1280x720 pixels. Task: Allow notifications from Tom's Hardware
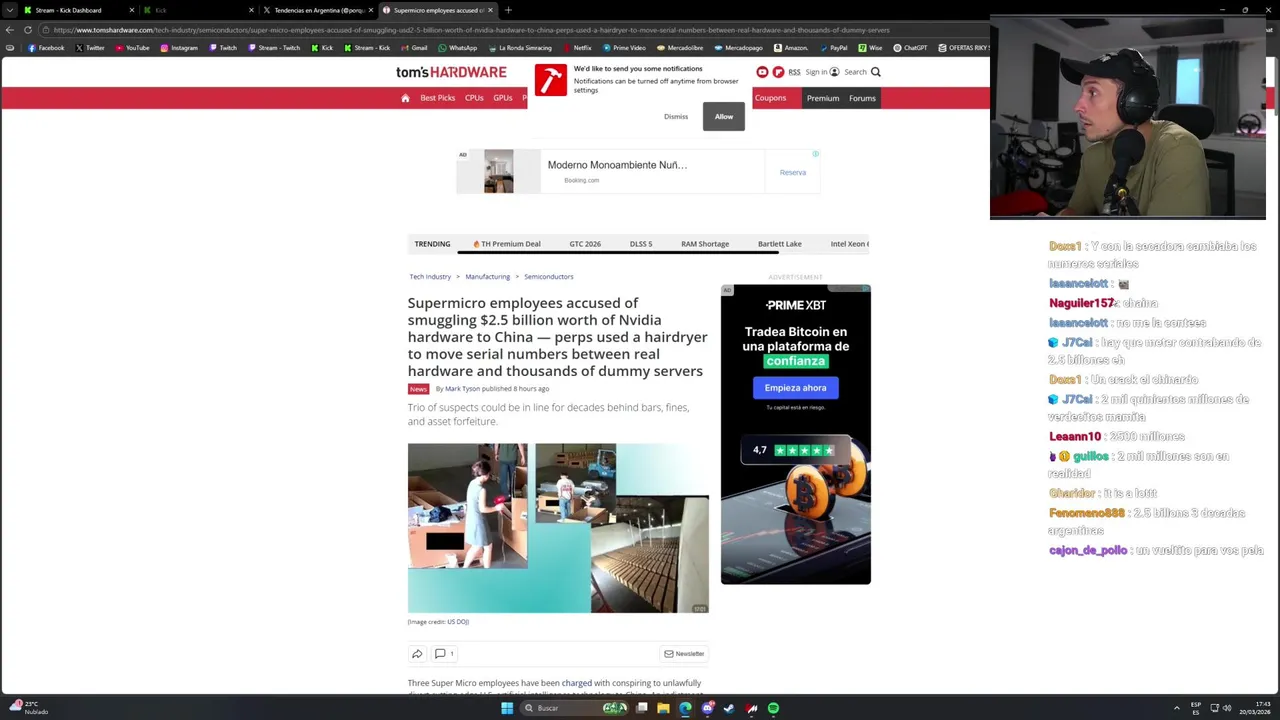click(724, 116)
